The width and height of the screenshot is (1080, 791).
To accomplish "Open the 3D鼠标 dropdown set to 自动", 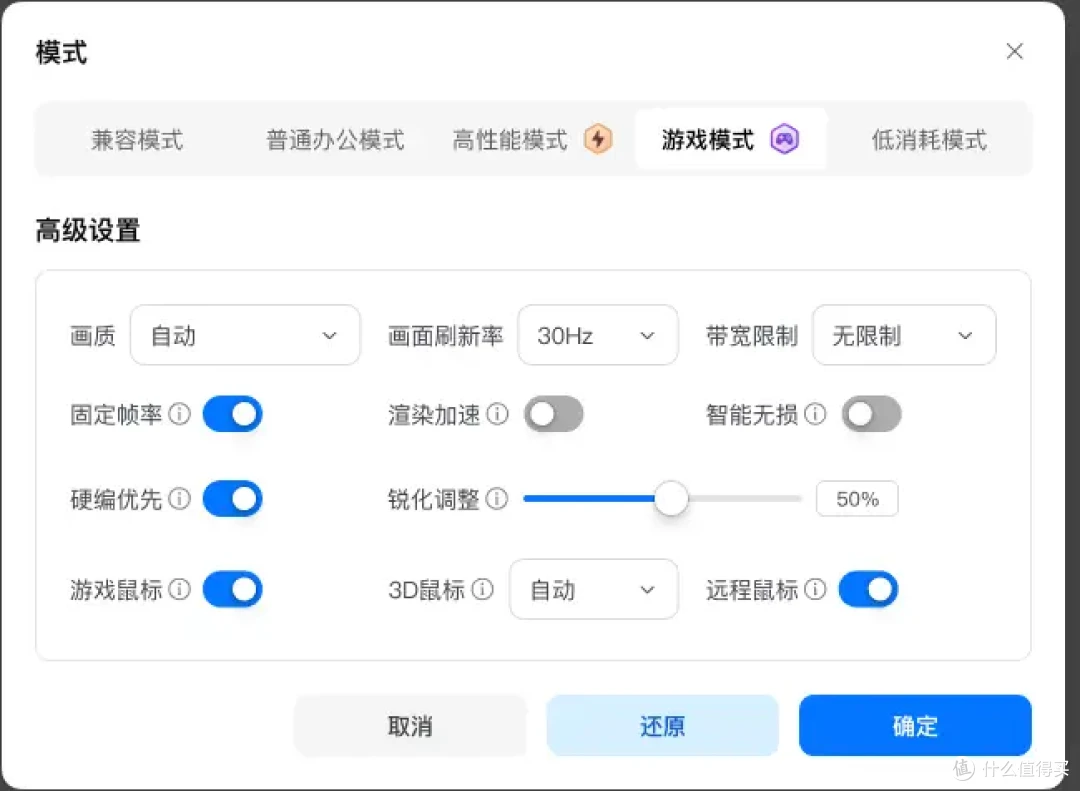I will pos(594,589).
